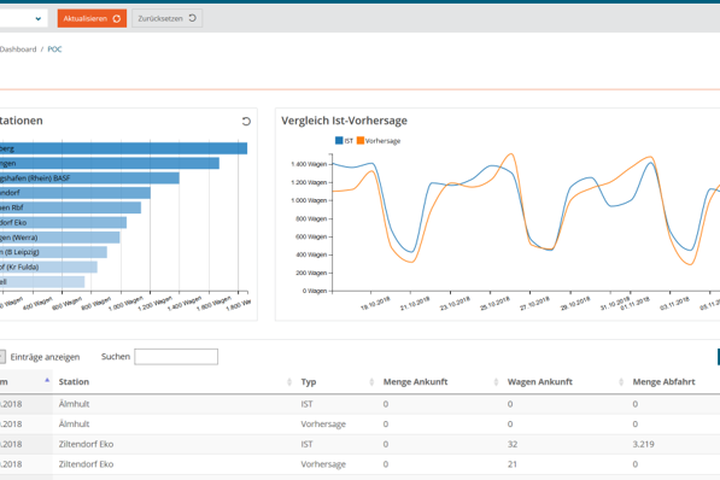Image resolution: width=720 pixels, height=480 pixels.
Task: Toggle the Vorhersage series in legend
Action: click(379, 141)
